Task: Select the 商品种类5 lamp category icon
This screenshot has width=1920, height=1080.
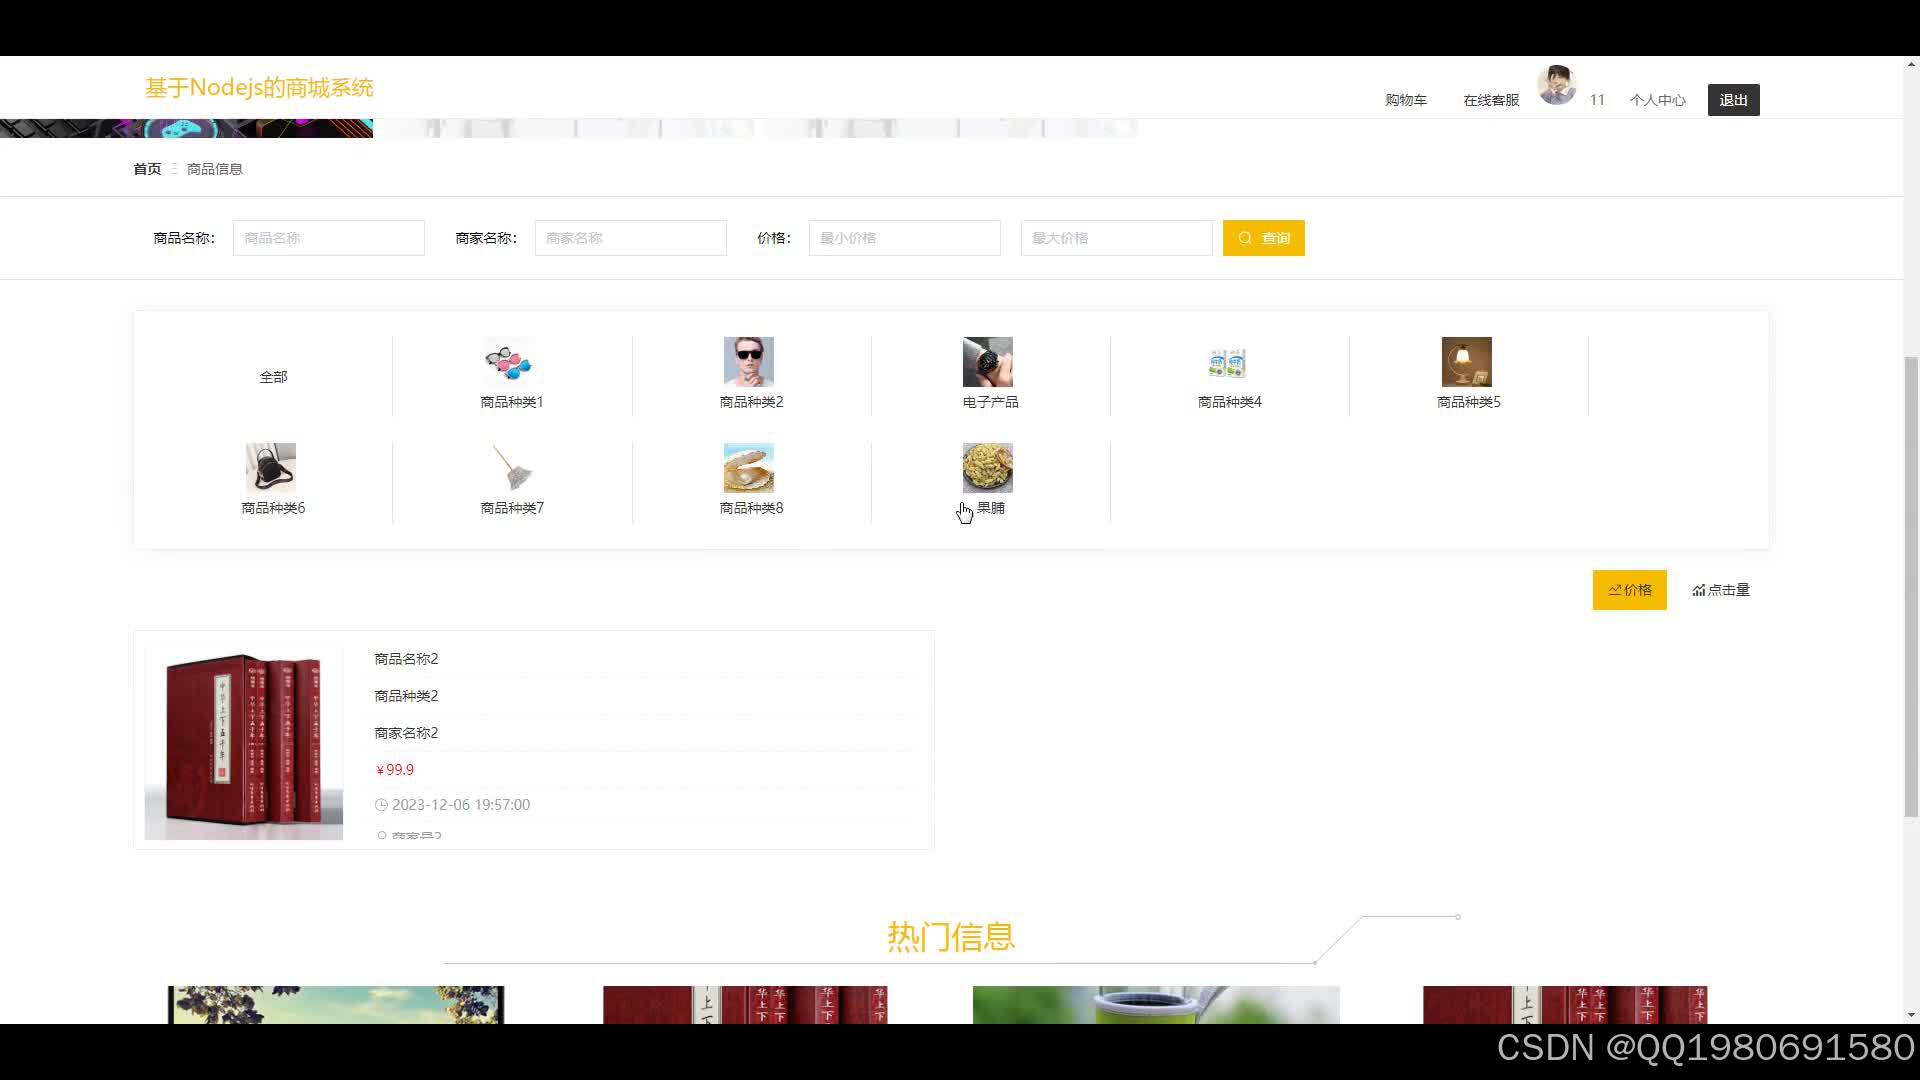Action: (1466, 362)
